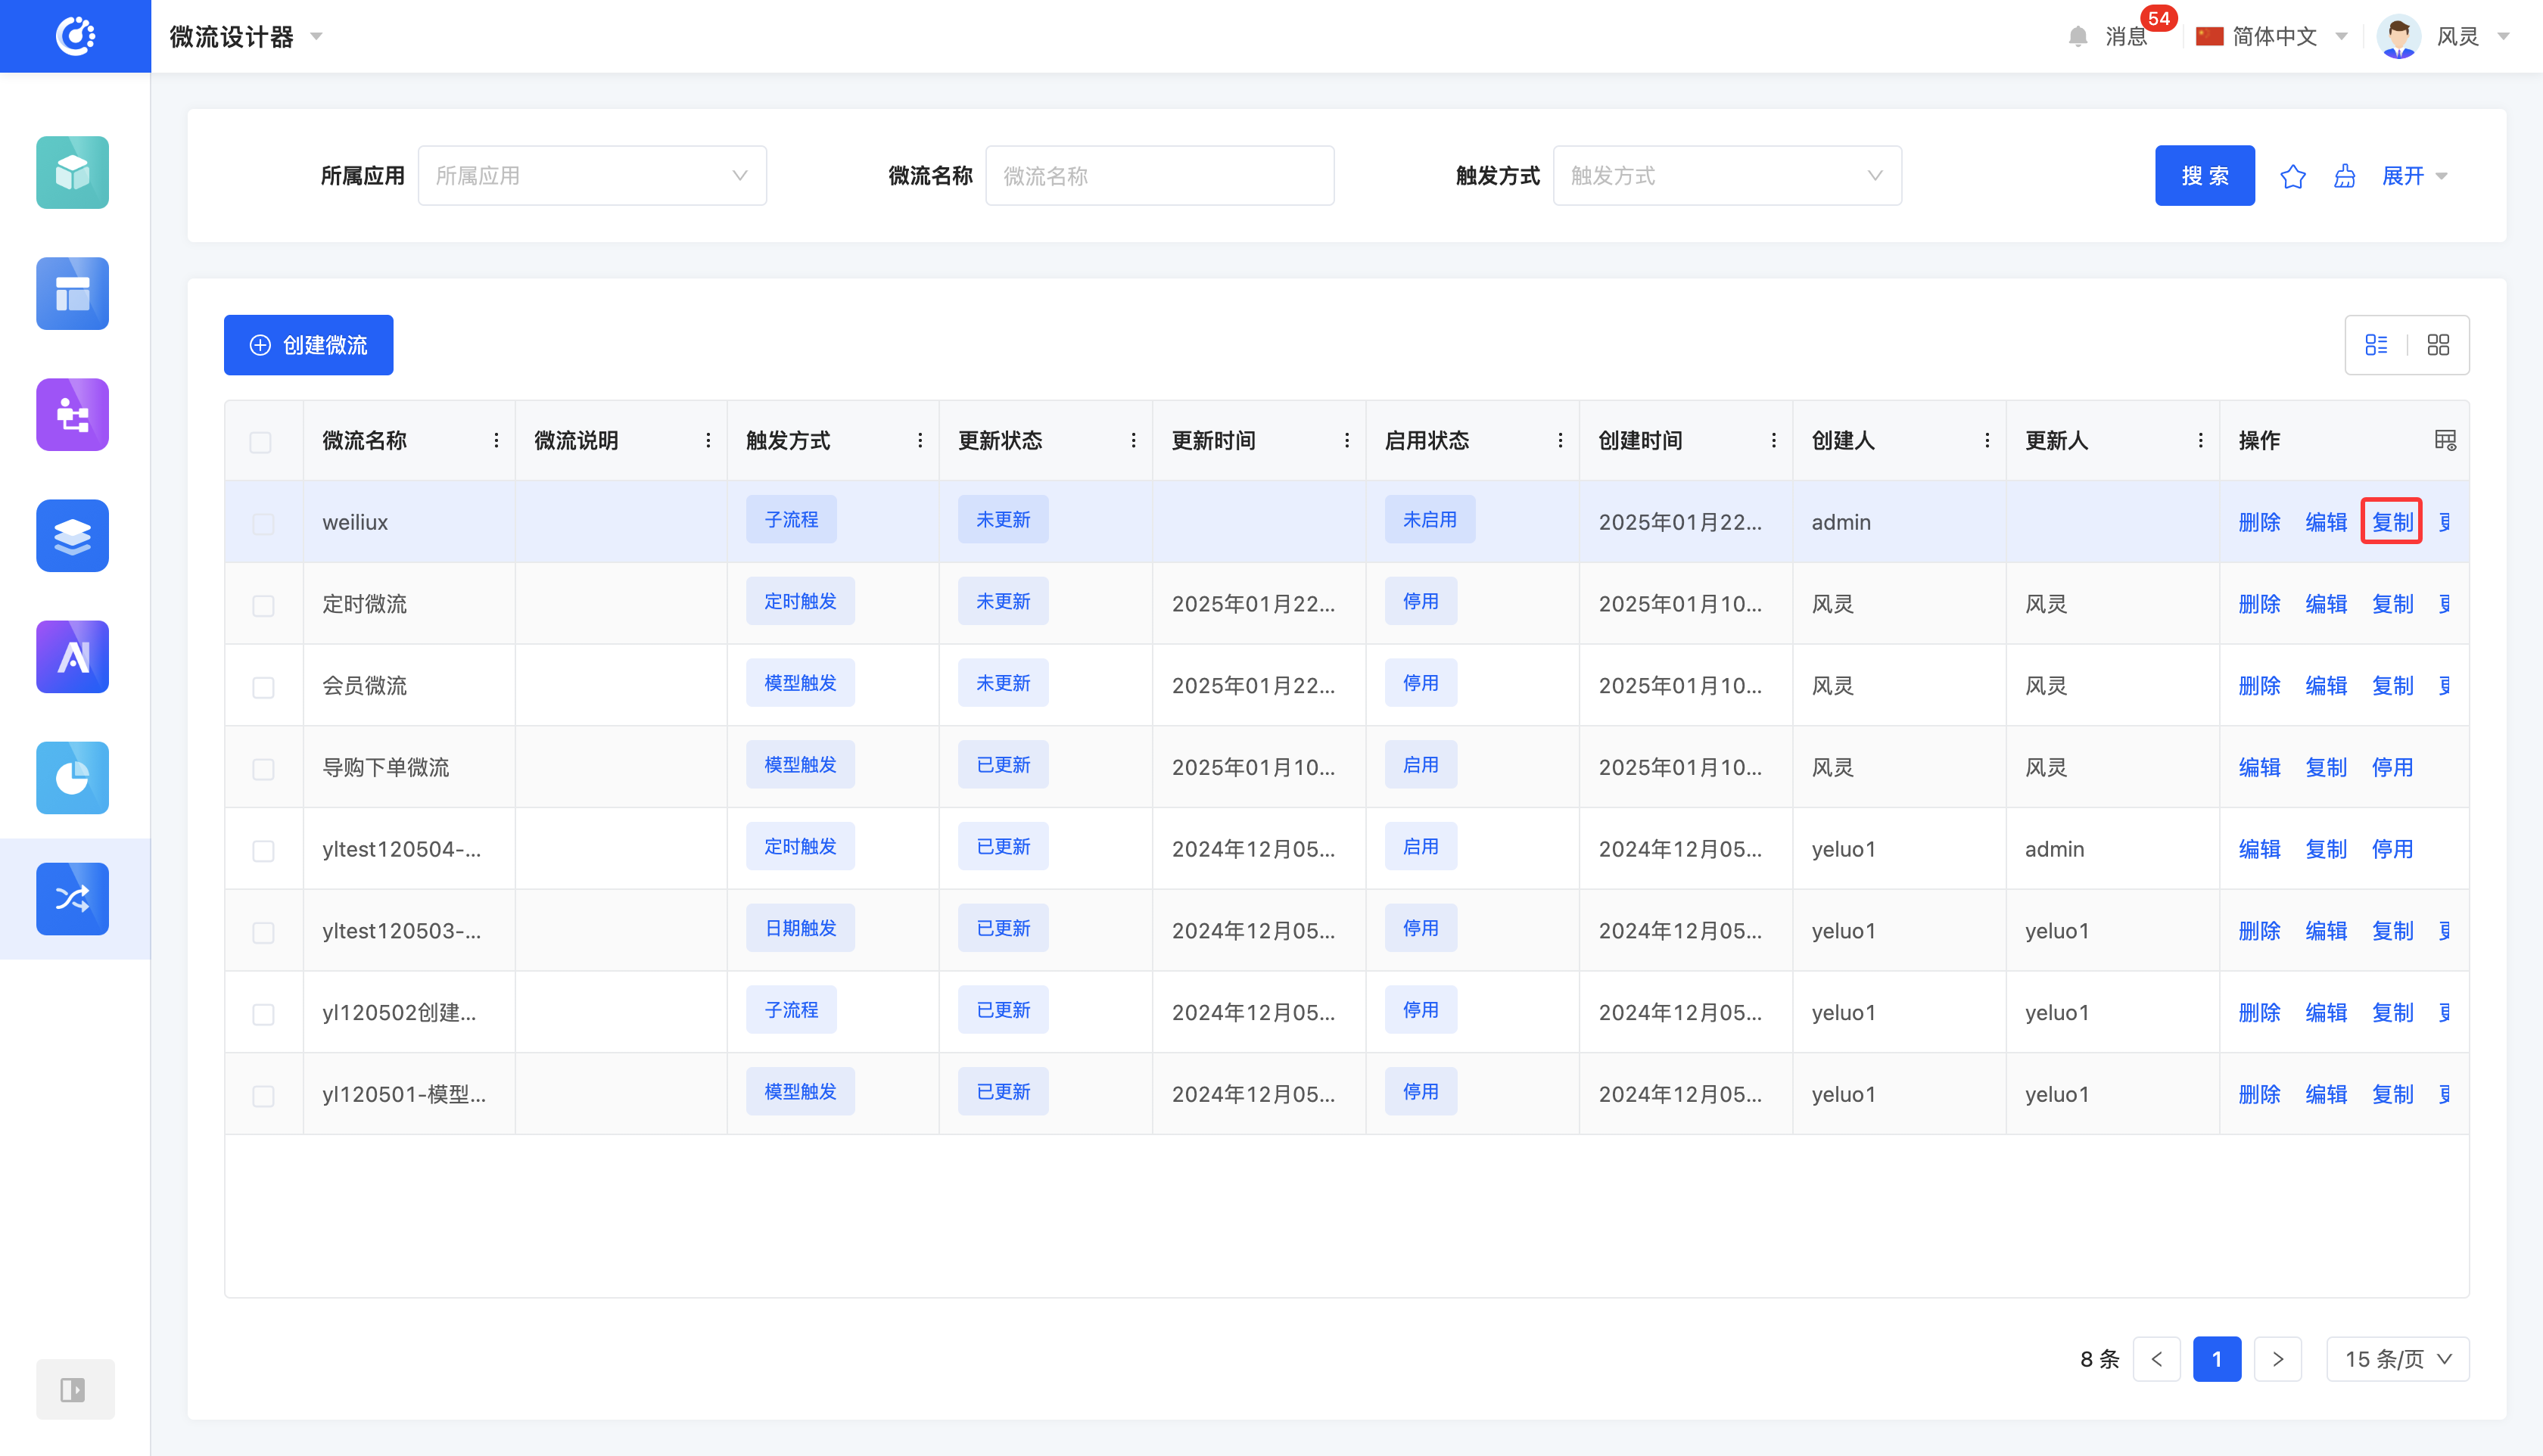Open the purple workflow diagram sidebar icon

pos(72,414)
